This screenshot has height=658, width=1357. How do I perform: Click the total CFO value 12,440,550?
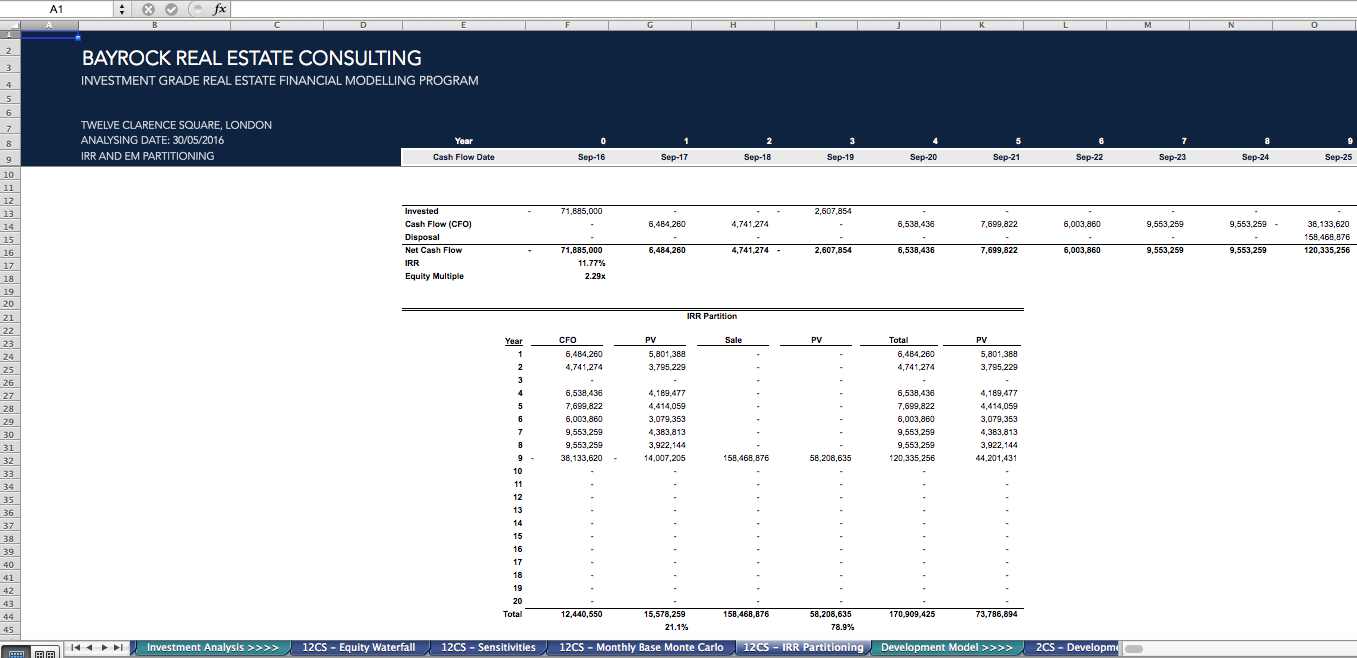(x=581, y=614)
